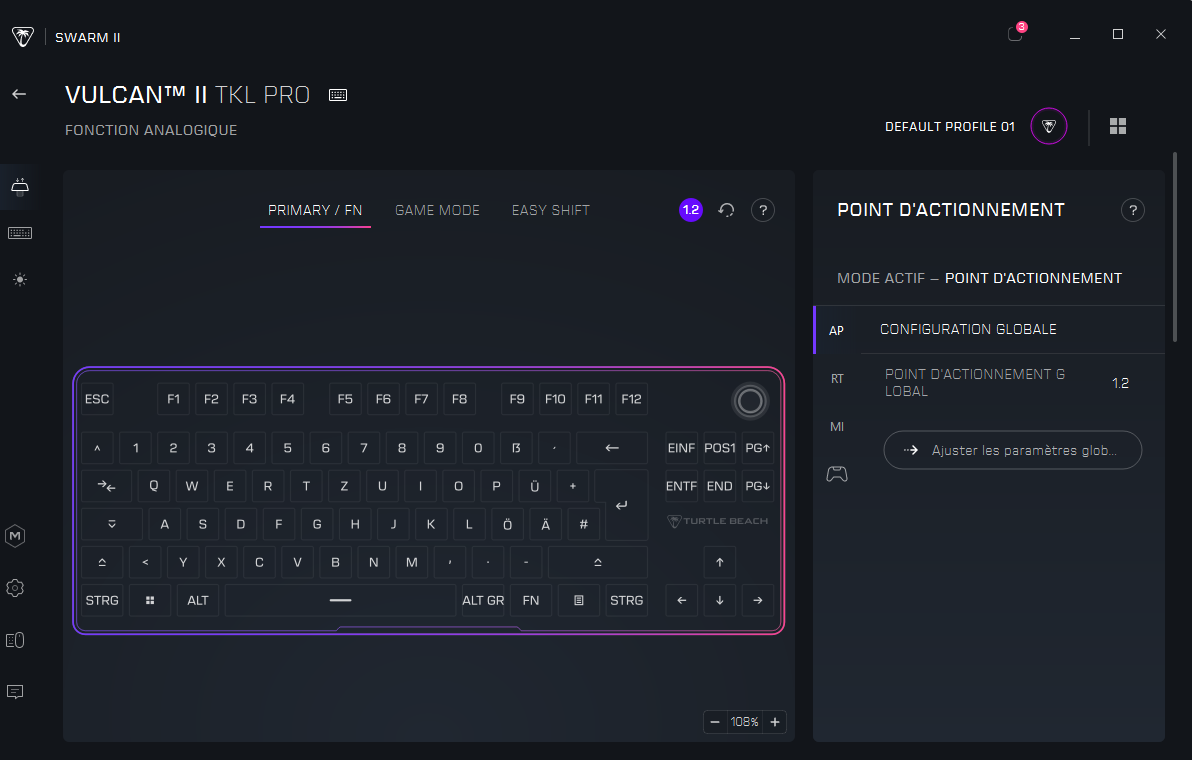Select the Enter key on the keyboard
Viewport: 1192px width, 760px height.
click(621, 505)
